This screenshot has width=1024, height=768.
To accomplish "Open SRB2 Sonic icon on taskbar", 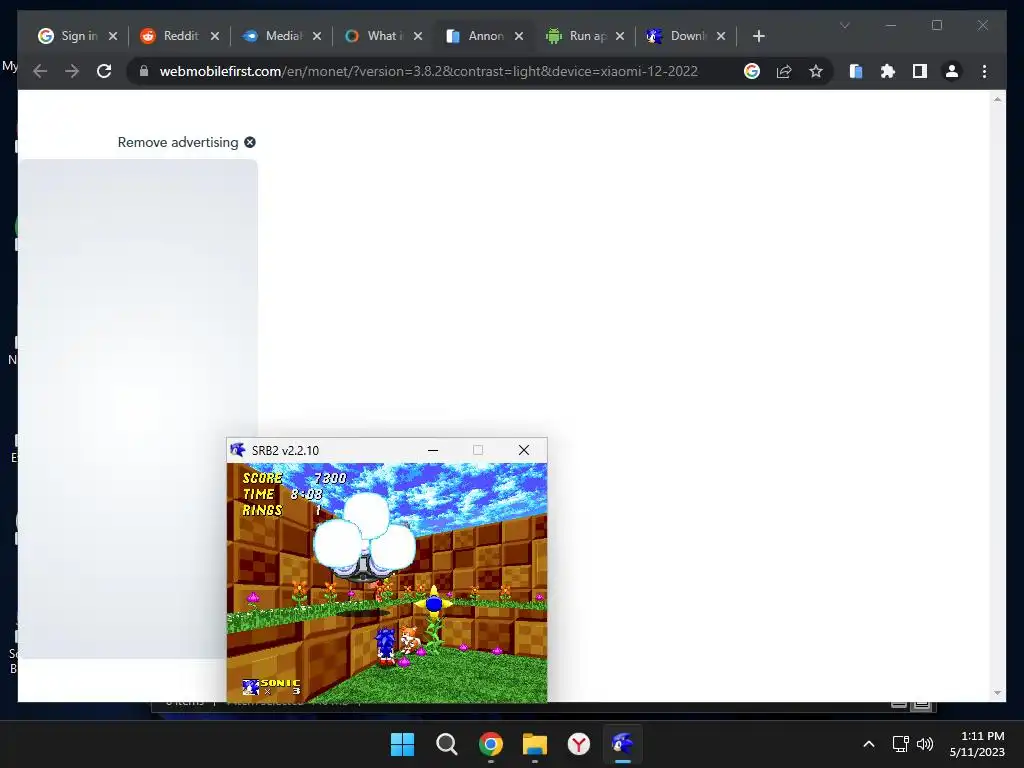I will pyautogui.click(x=623, y=744).
